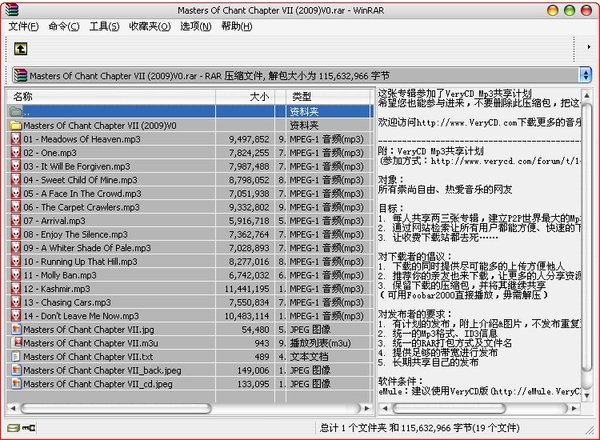Select file name '12 - Kashmir.mp3'
The height and width of the screenshot is (440, 600).
(57, 288)
